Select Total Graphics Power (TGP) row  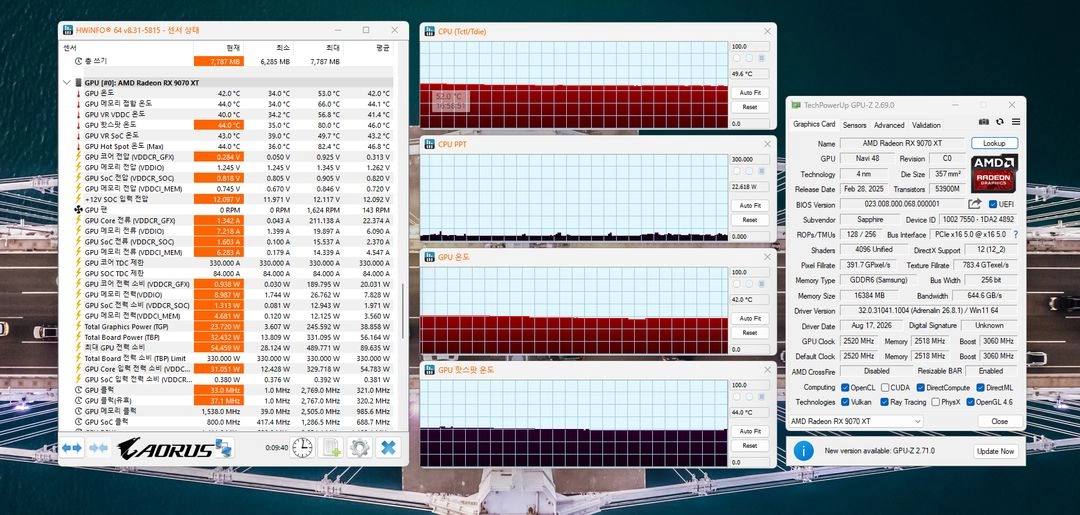pos(233,327)
